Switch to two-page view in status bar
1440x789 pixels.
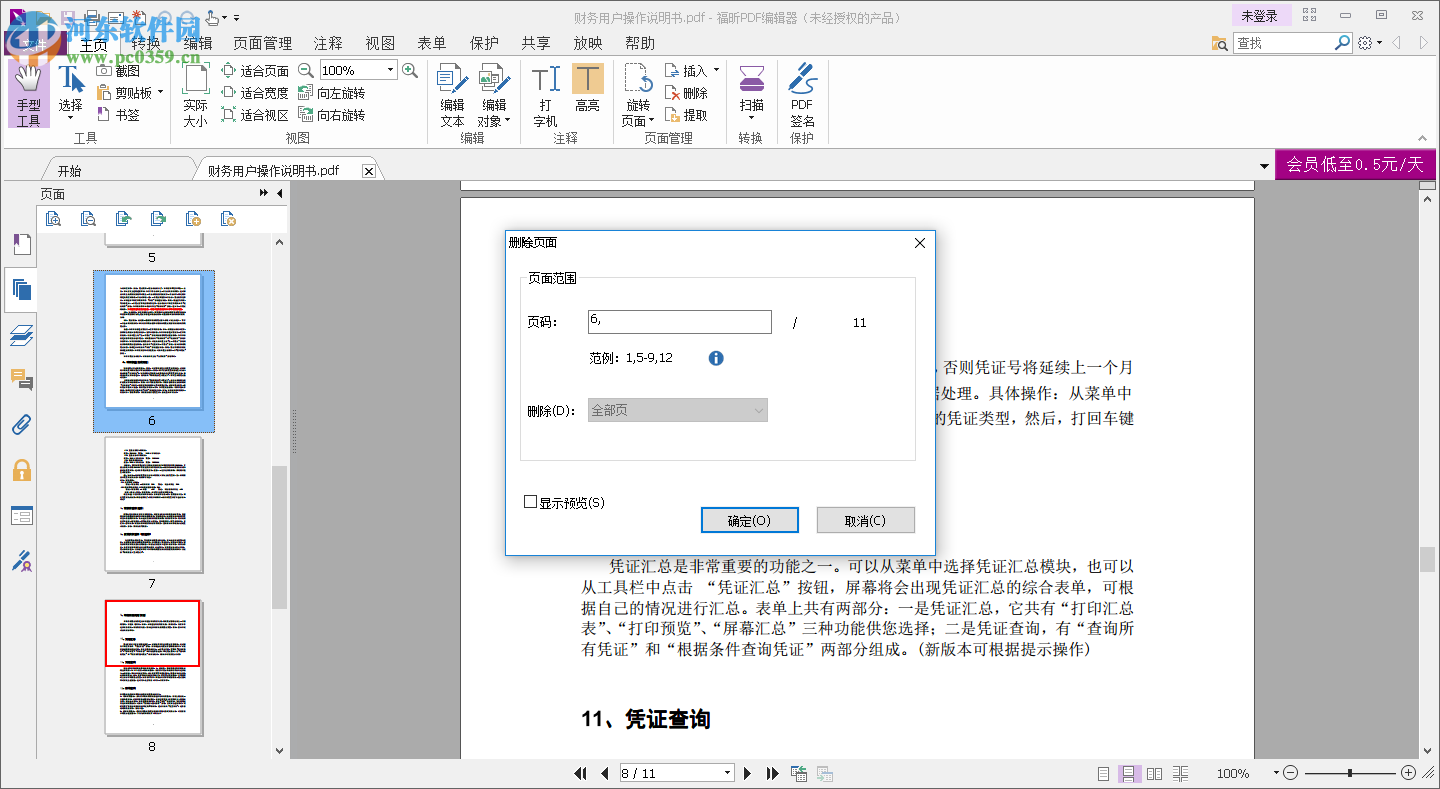coord(1154,772)
